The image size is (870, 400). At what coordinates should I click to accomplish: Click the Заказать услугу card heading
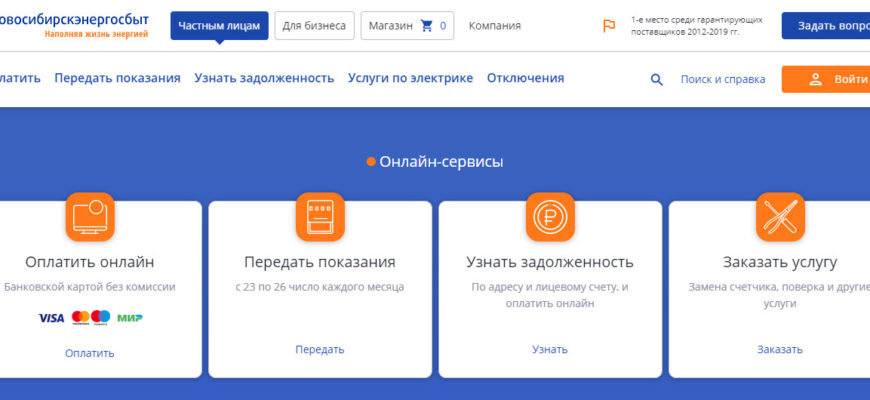[x=780, y=262]
